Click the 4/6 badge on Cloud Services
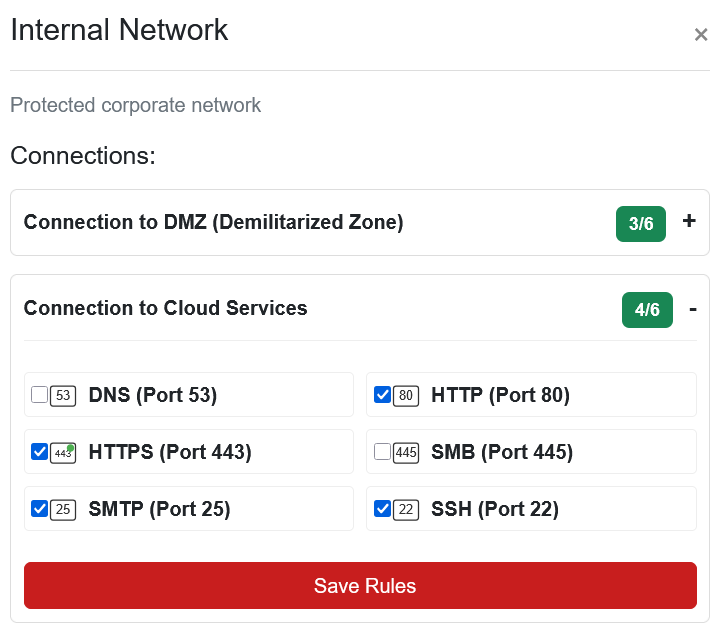 coord(647,310)
